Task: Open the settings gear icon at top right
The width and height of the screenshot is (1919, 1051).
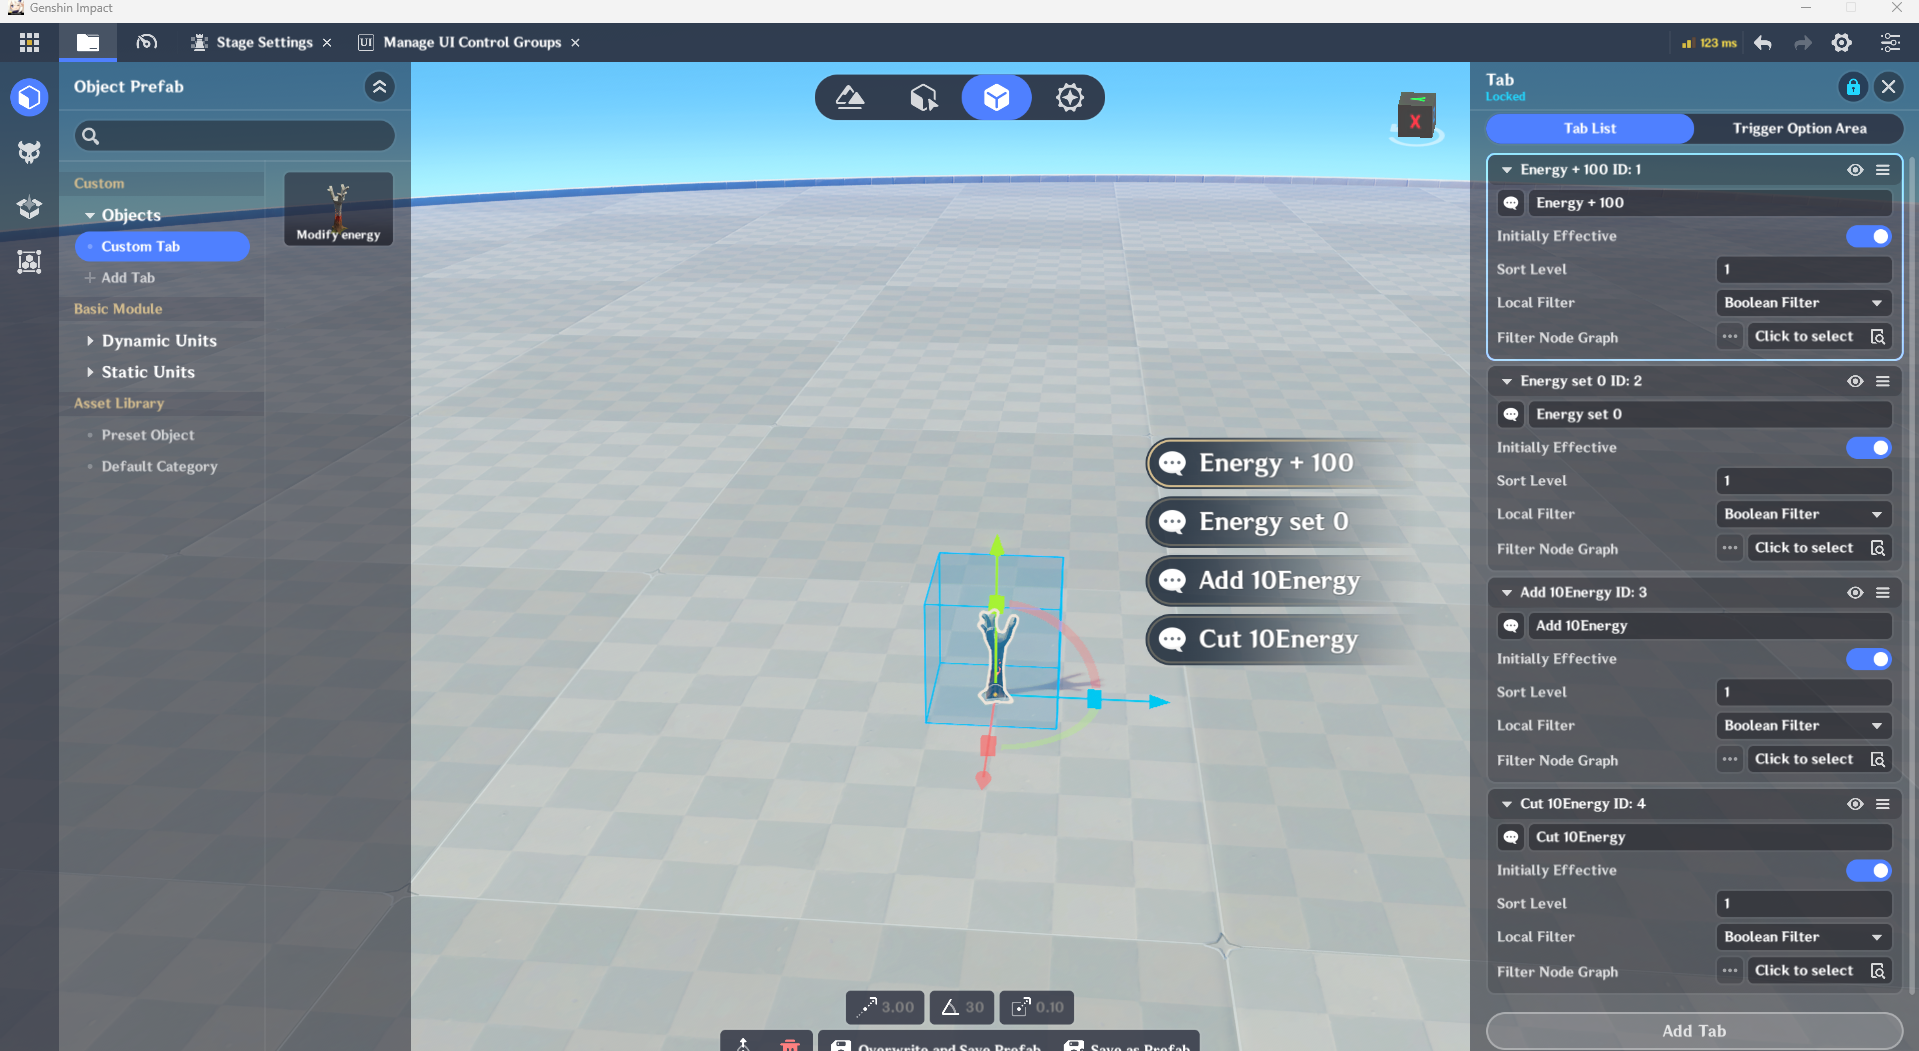Action: (1841, 43)
